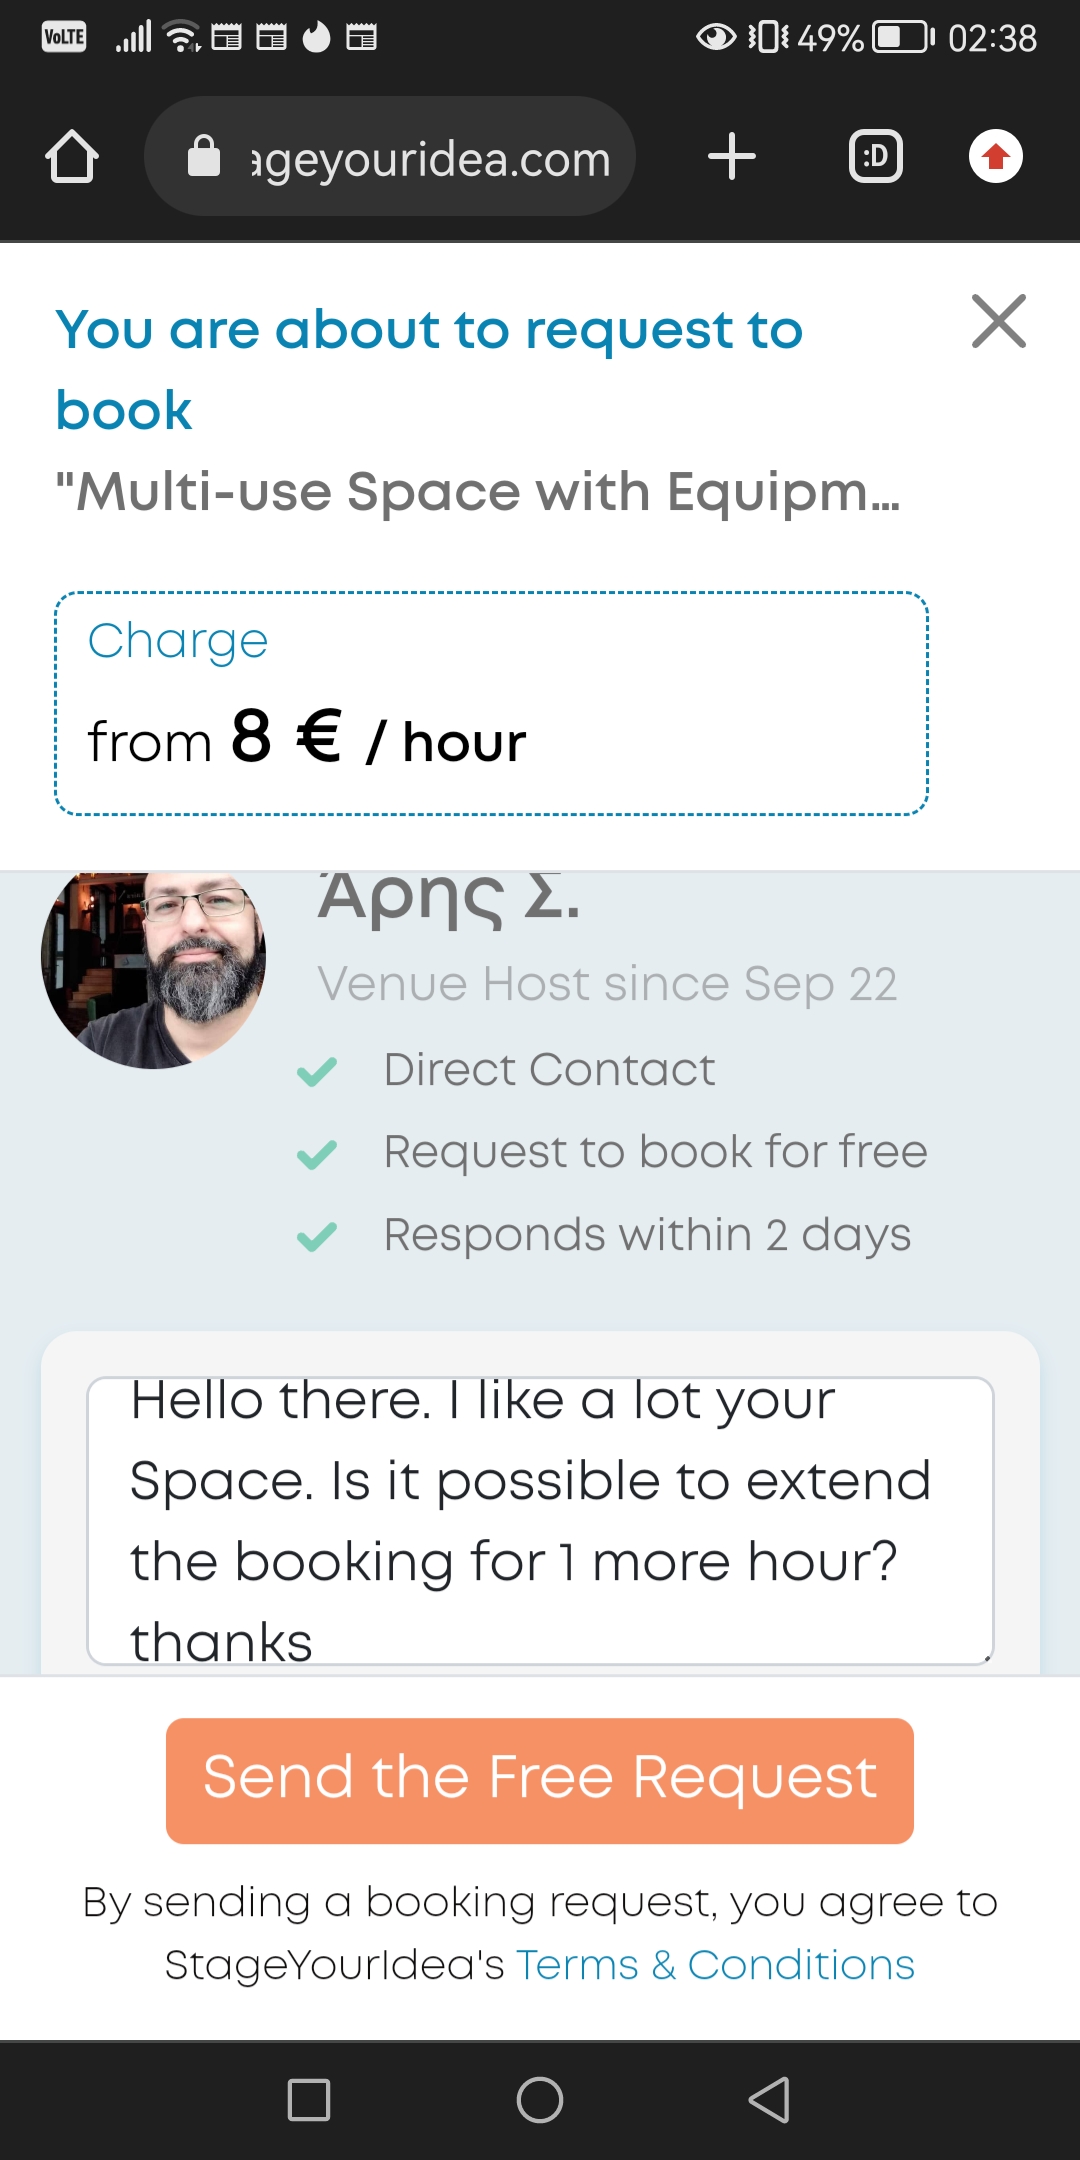The image size is (1080, 2160).
Task: Close the booking request dialog
Action: click(998, 321)
